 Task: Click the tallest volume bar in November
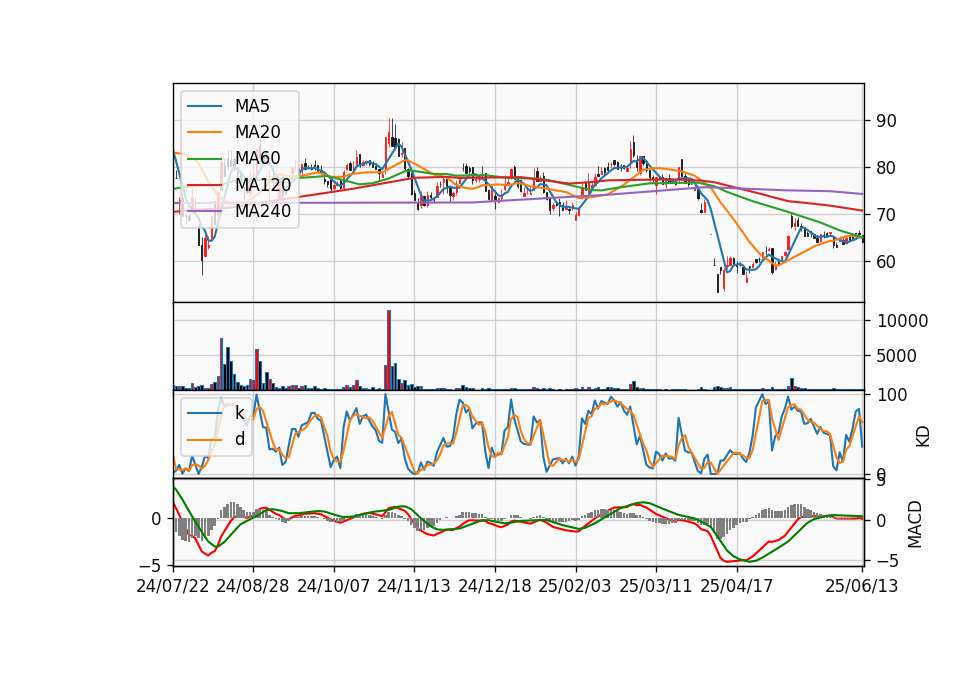pyautogui.click(x=389, y=350)
